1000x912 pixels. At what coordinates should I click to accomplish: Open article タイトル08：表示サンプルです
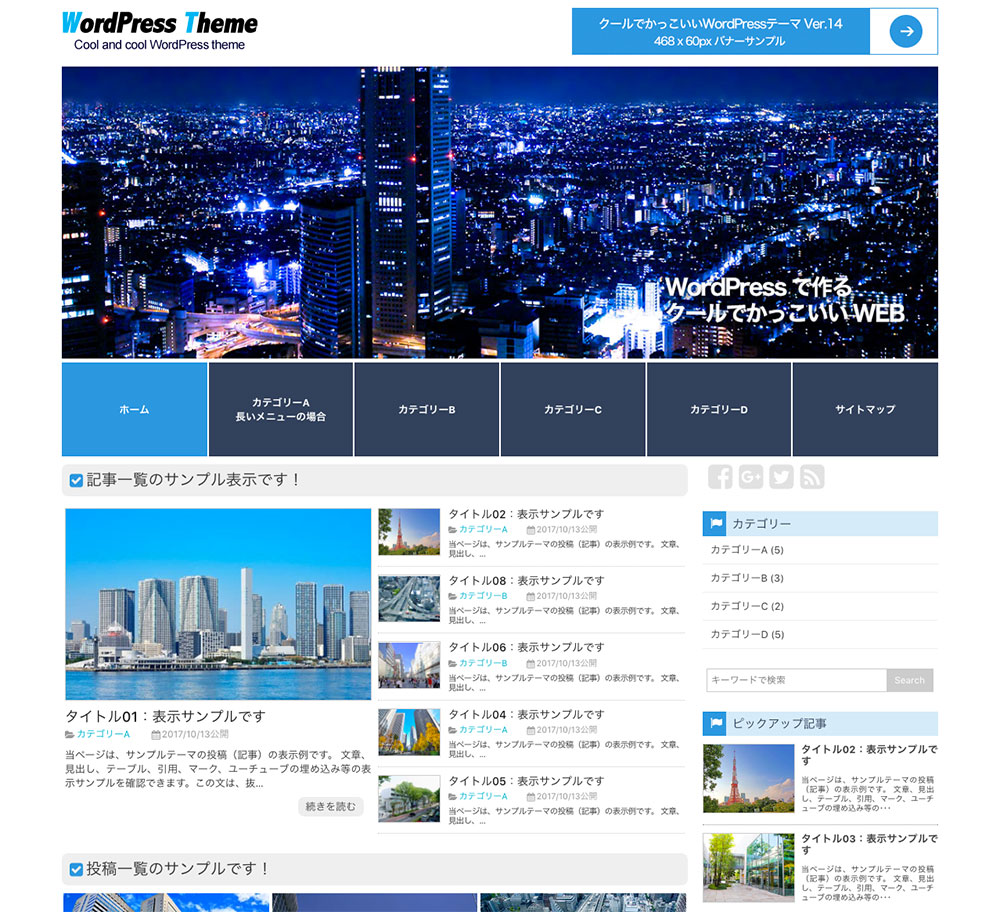click(526, 580)
